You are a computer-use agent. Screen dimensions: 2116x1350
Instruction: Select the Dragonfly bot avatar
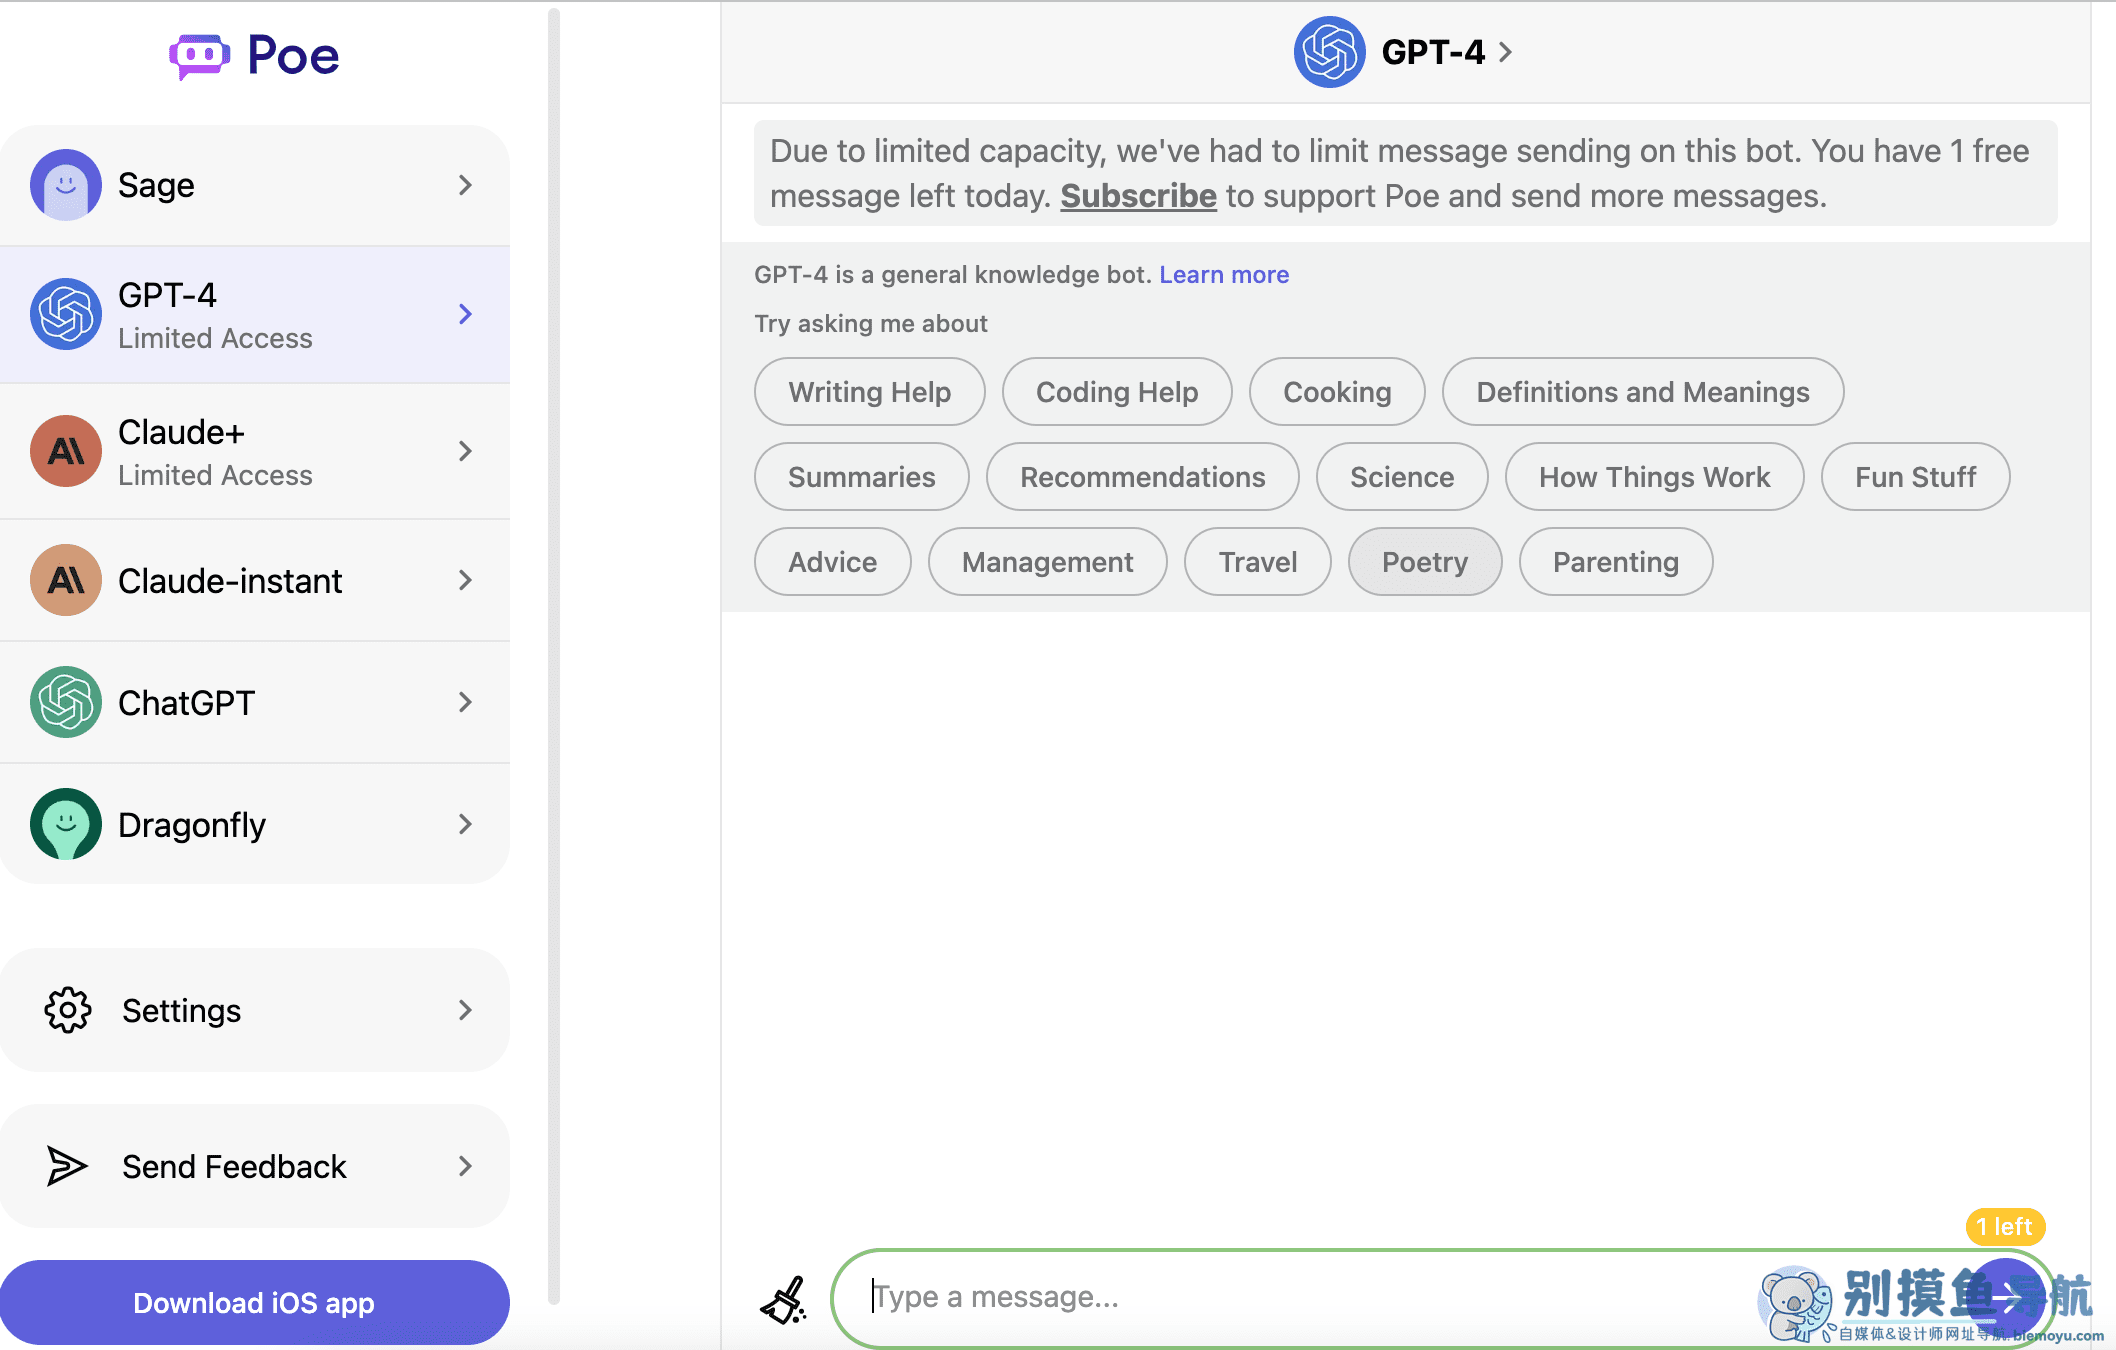click(x=66, y=824)
